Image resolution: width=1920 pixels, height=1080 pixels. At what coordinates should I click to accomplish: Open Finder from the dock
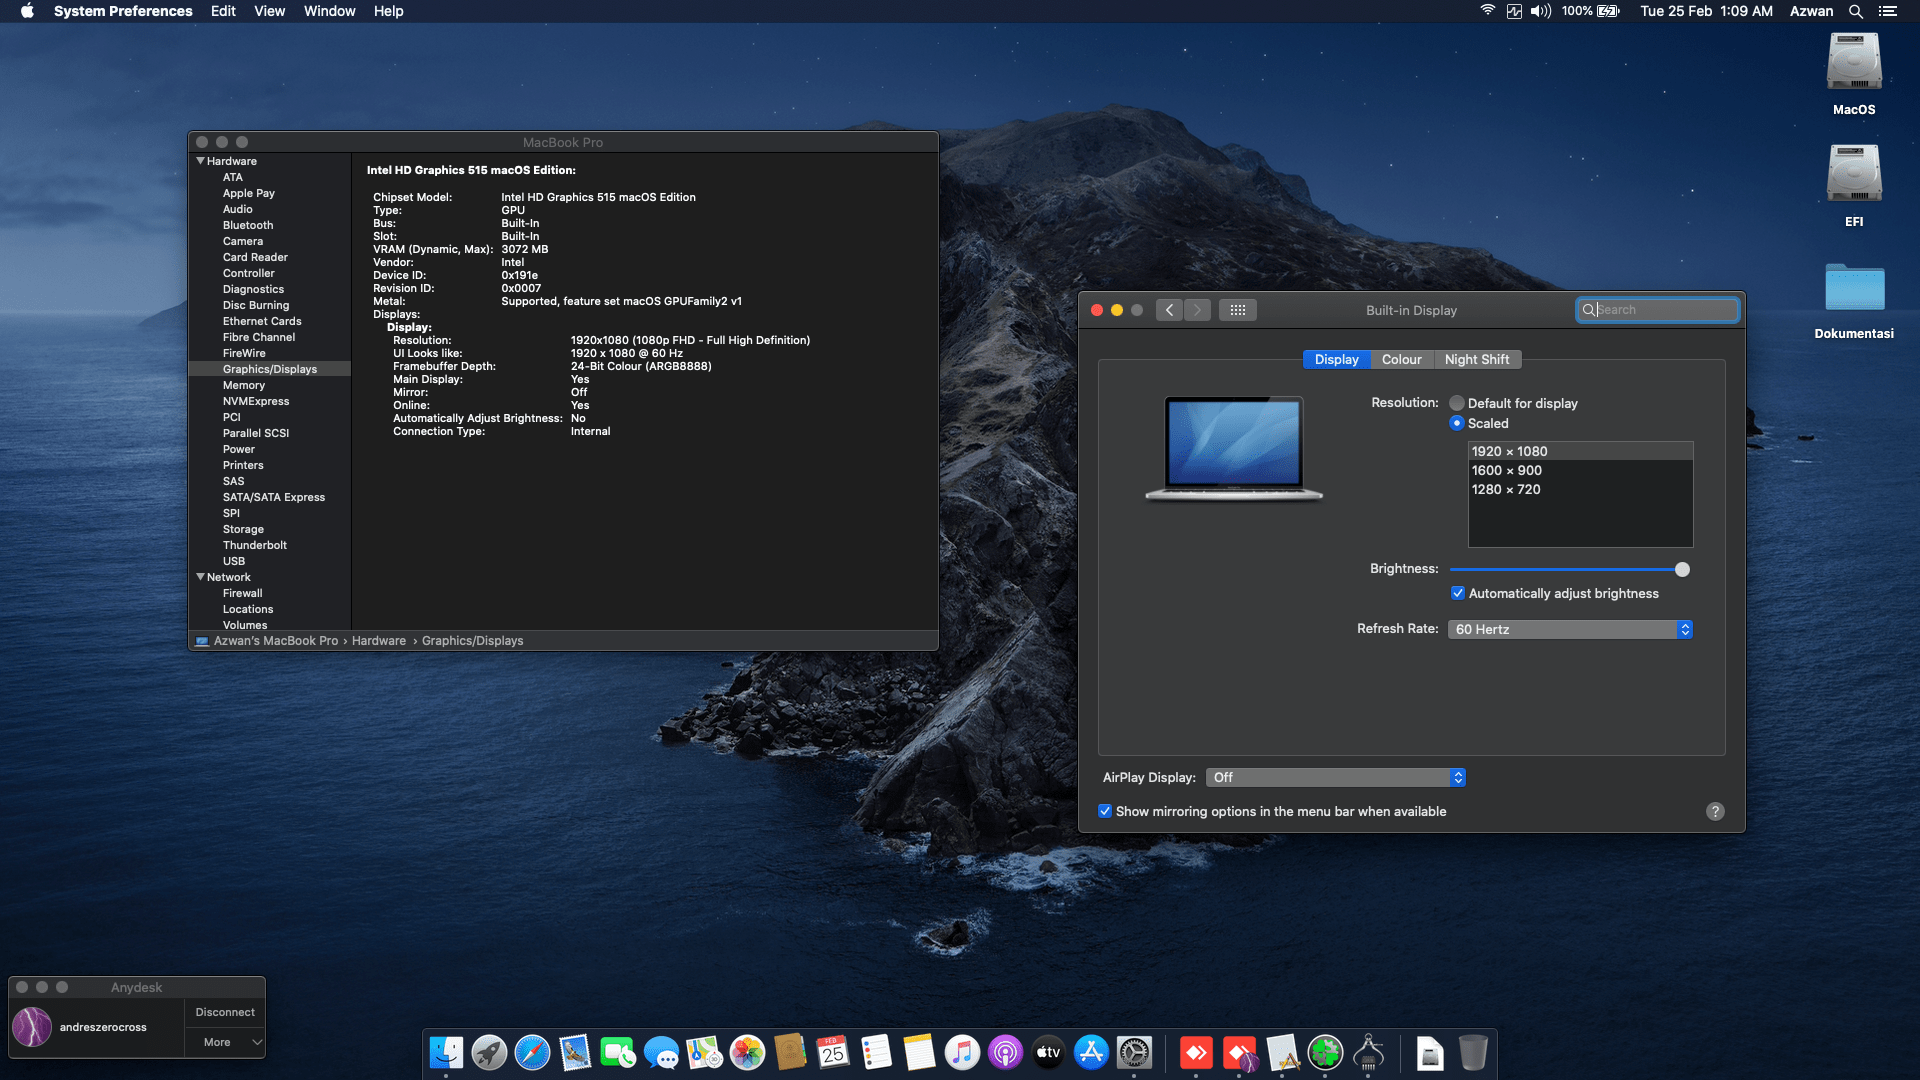(446, 1053)
